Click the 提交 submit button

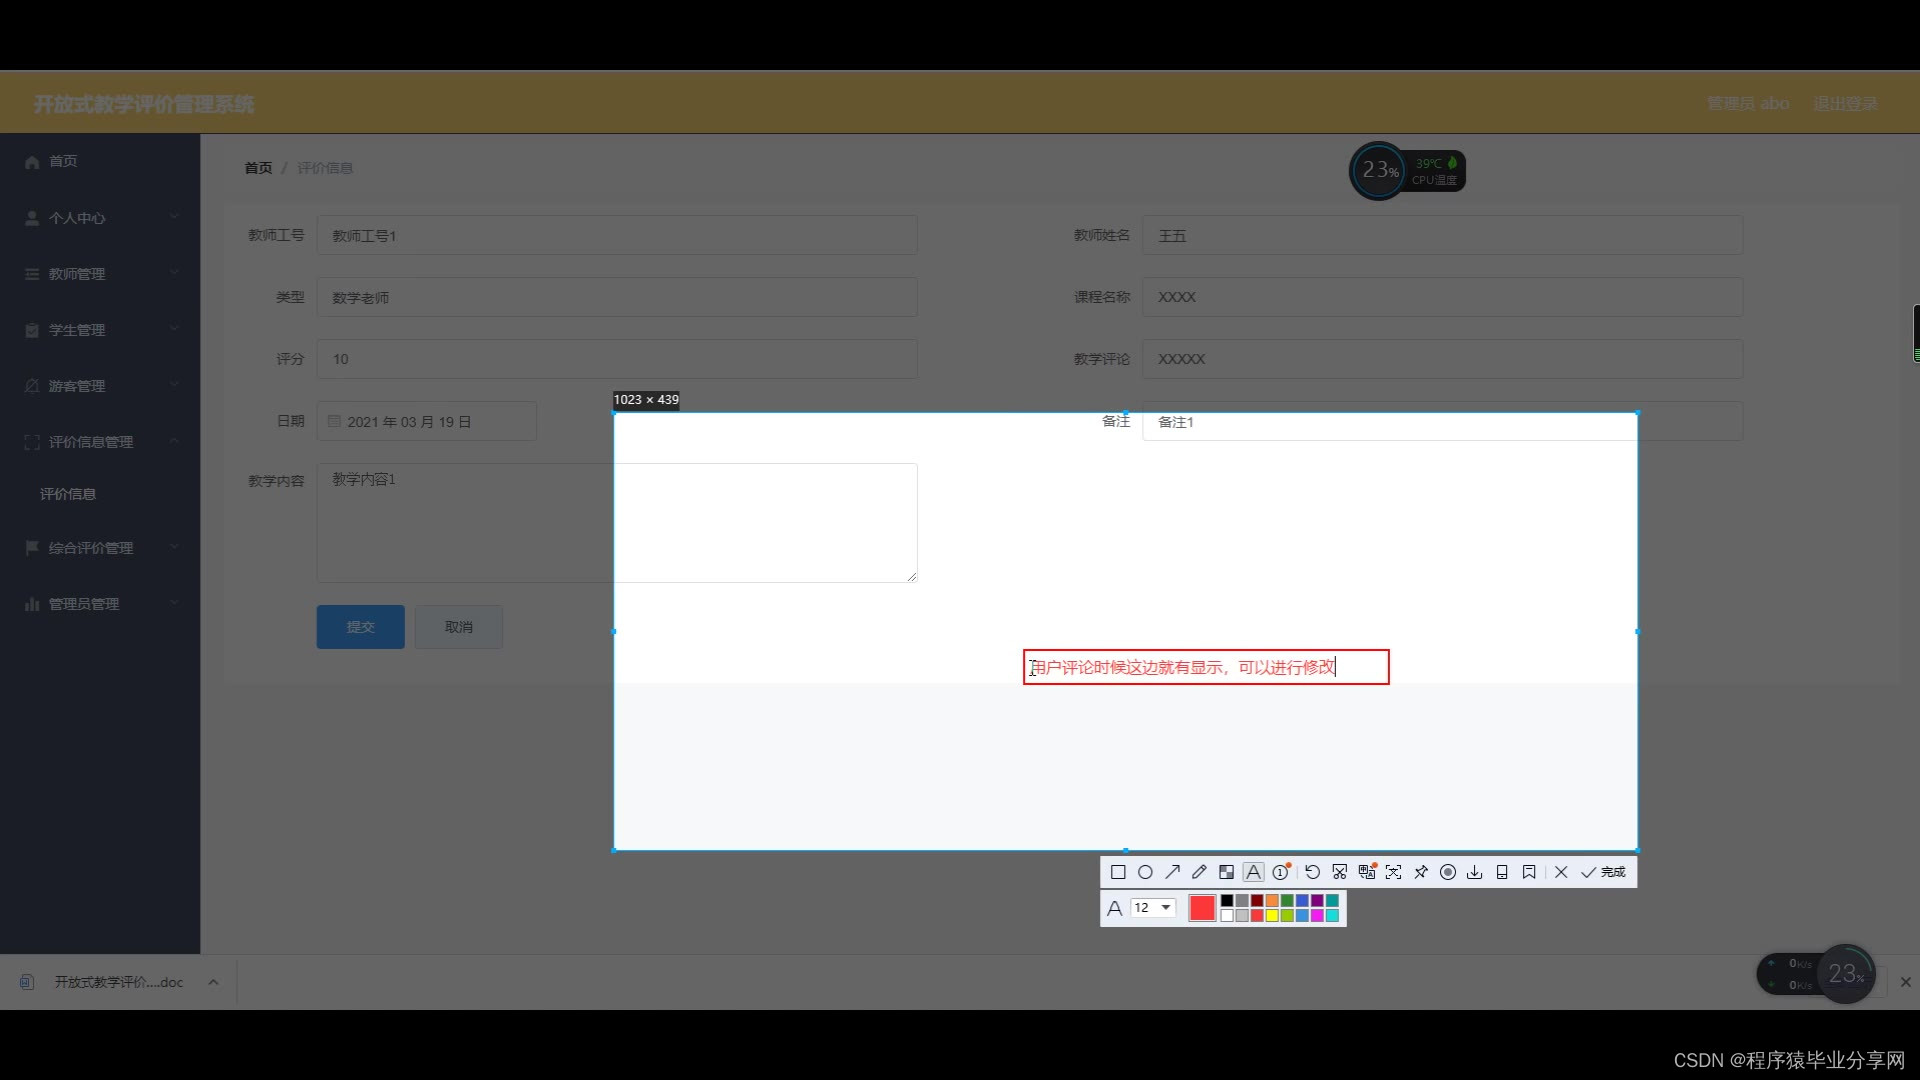(x=360, y=627)
